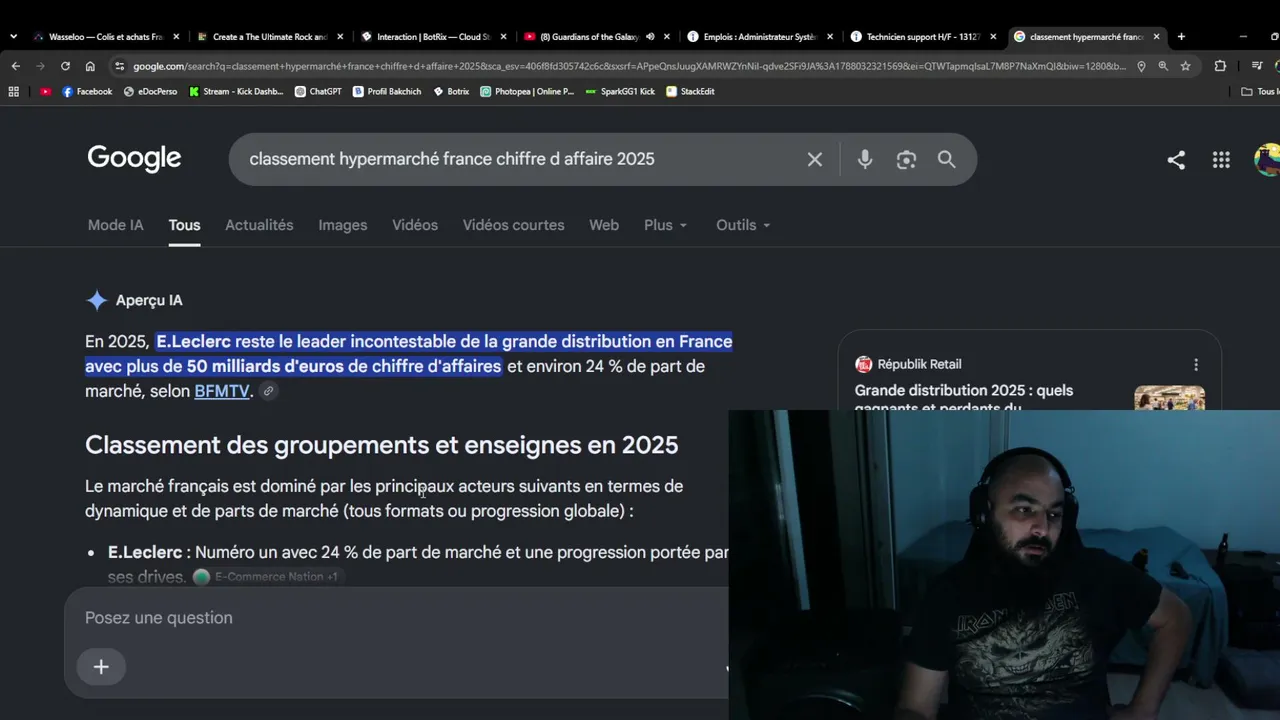Select the Tous results tab
The image size is (1280, 720).
tap(184, 225)
